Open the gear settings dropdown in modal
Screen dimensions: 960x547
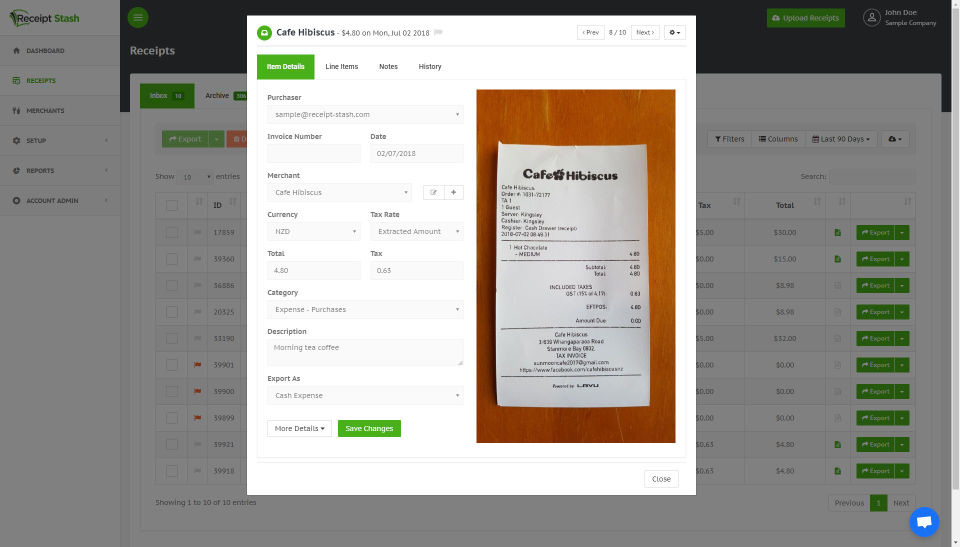pos(675,32)
